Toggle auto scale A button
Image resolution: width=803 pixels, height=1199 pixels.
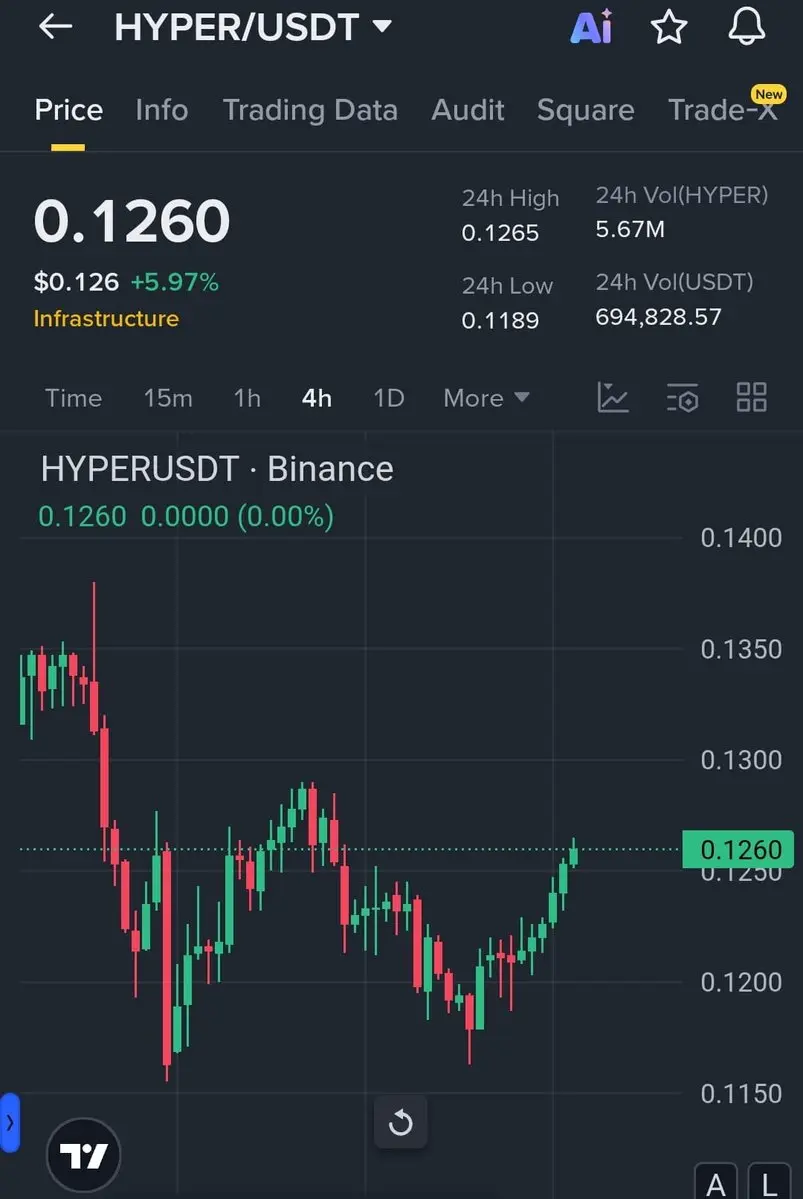point(716,1182)
